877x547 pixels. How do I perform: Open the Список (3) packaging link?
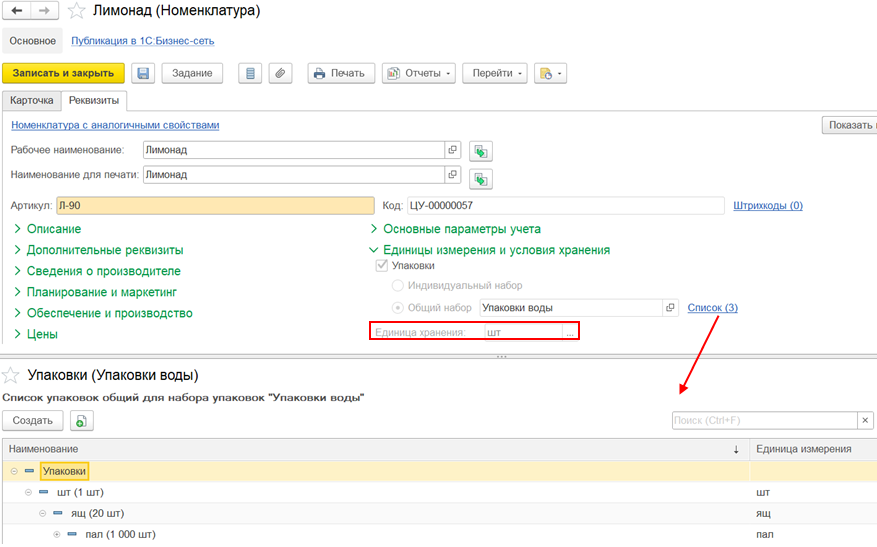712,308
